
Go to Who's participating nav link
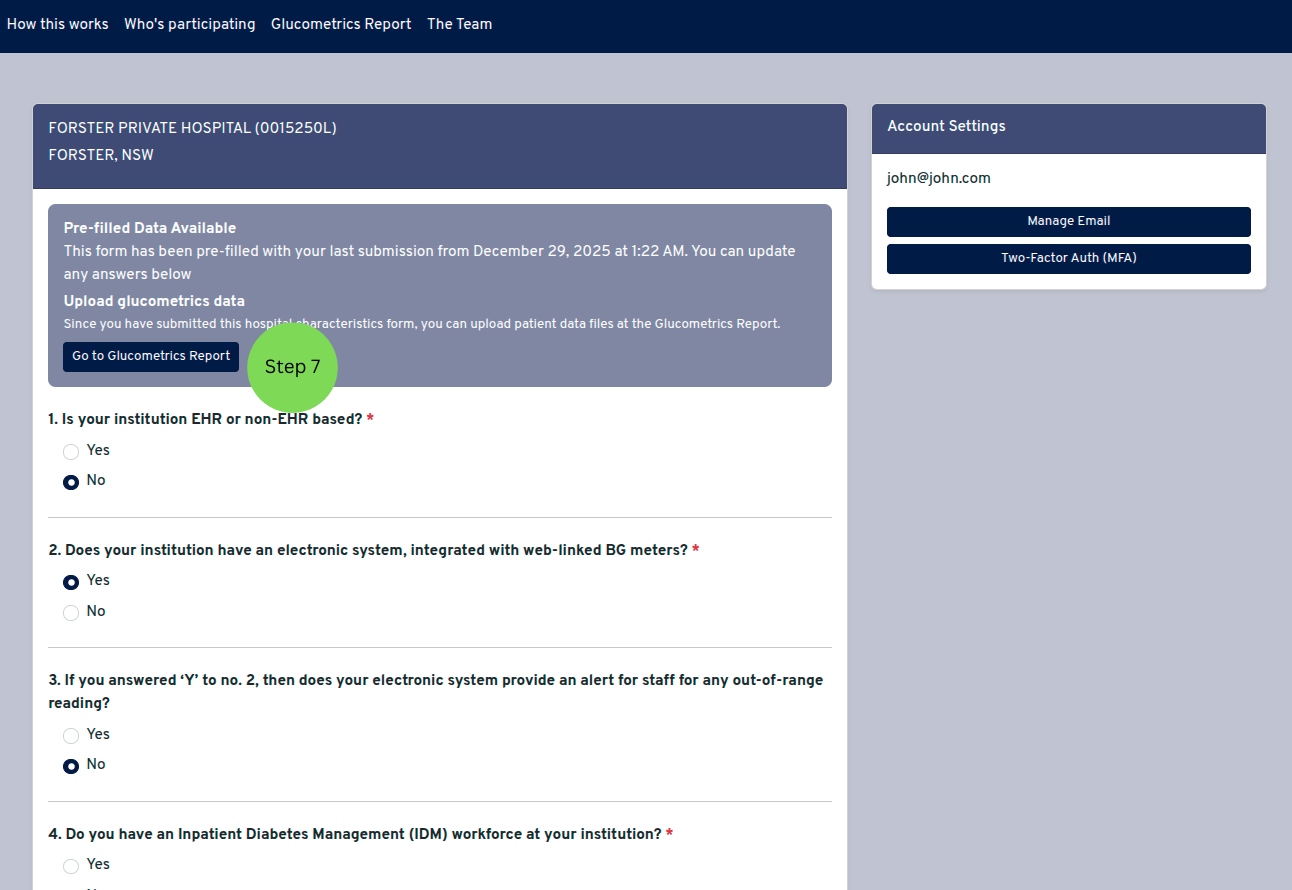(189, 24)
